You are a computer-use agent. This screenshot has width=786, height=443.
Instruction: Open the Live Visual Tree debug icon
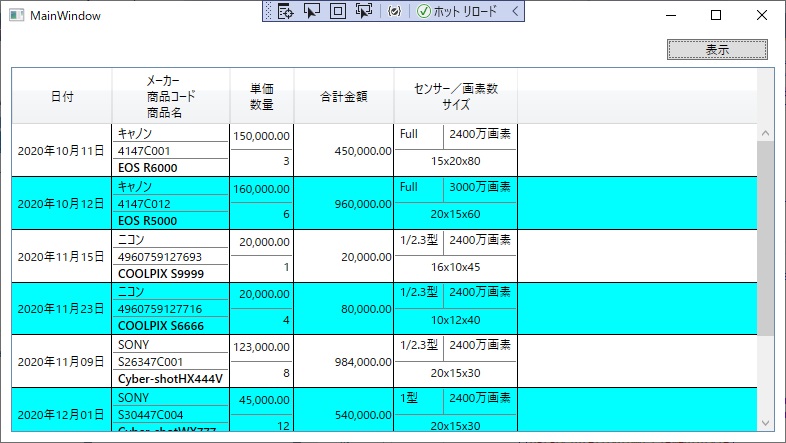tap(286, 11)
